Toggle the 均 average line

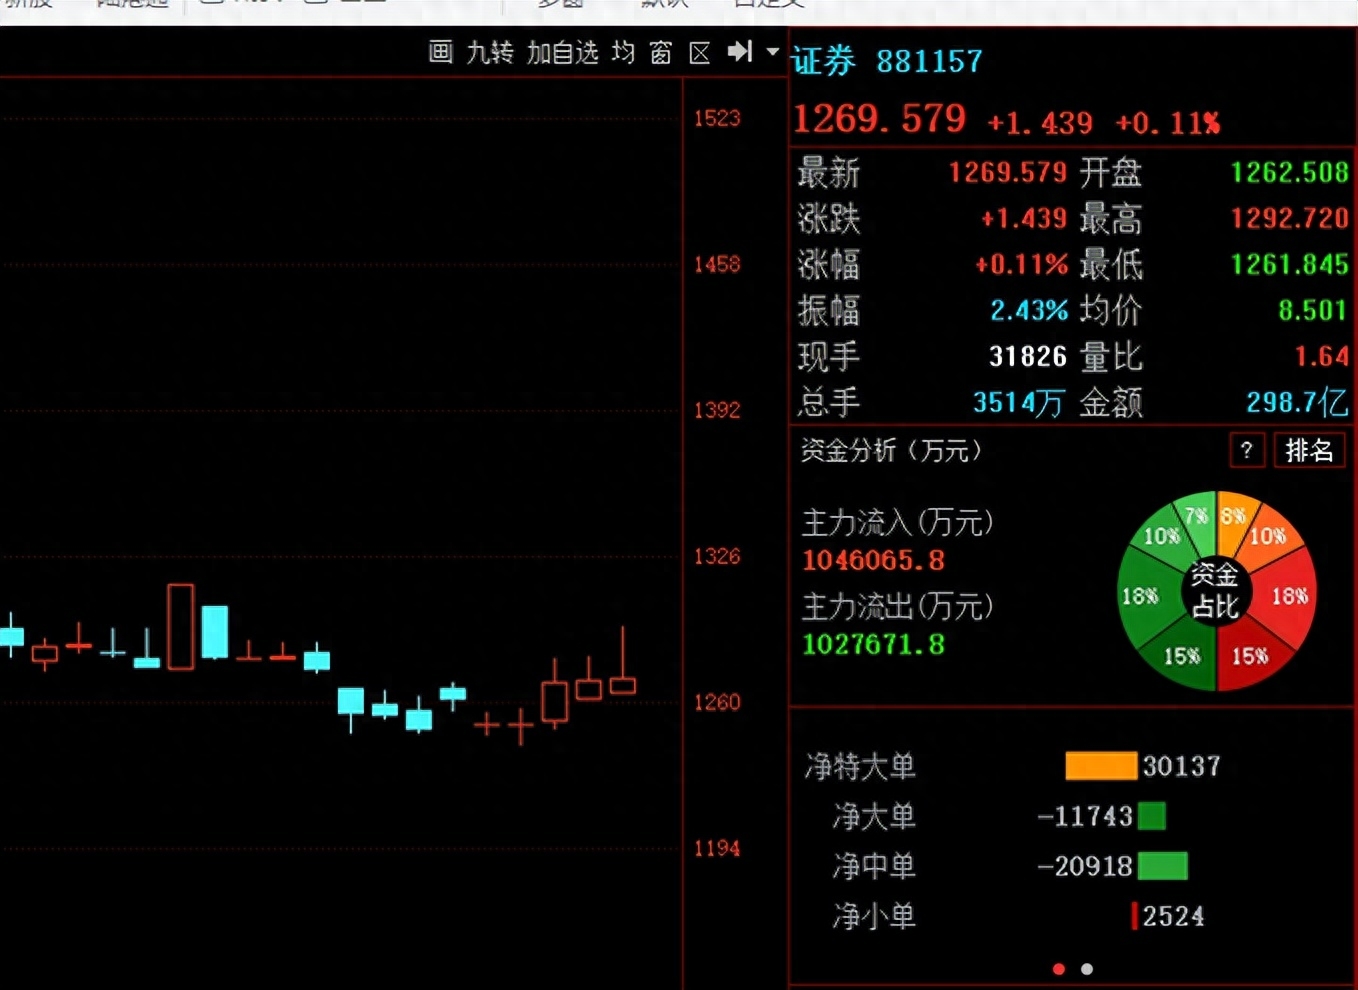tap(623, 52)
